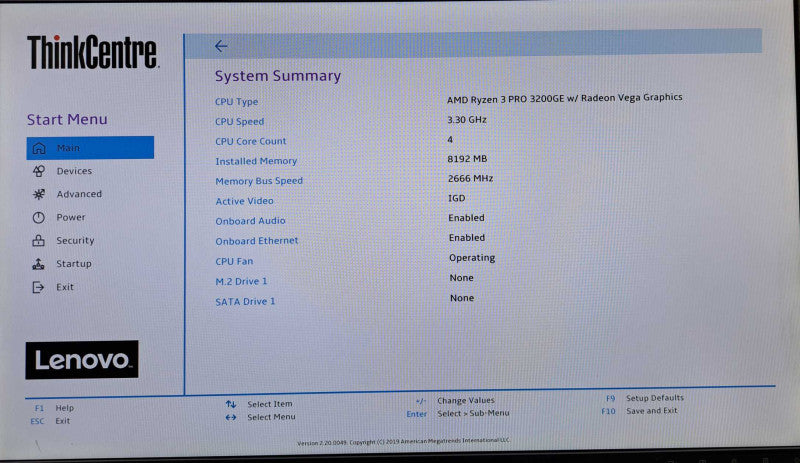Select the CPU Core Count label
Viewport: 800px width, 463px height.
point(251,141)
